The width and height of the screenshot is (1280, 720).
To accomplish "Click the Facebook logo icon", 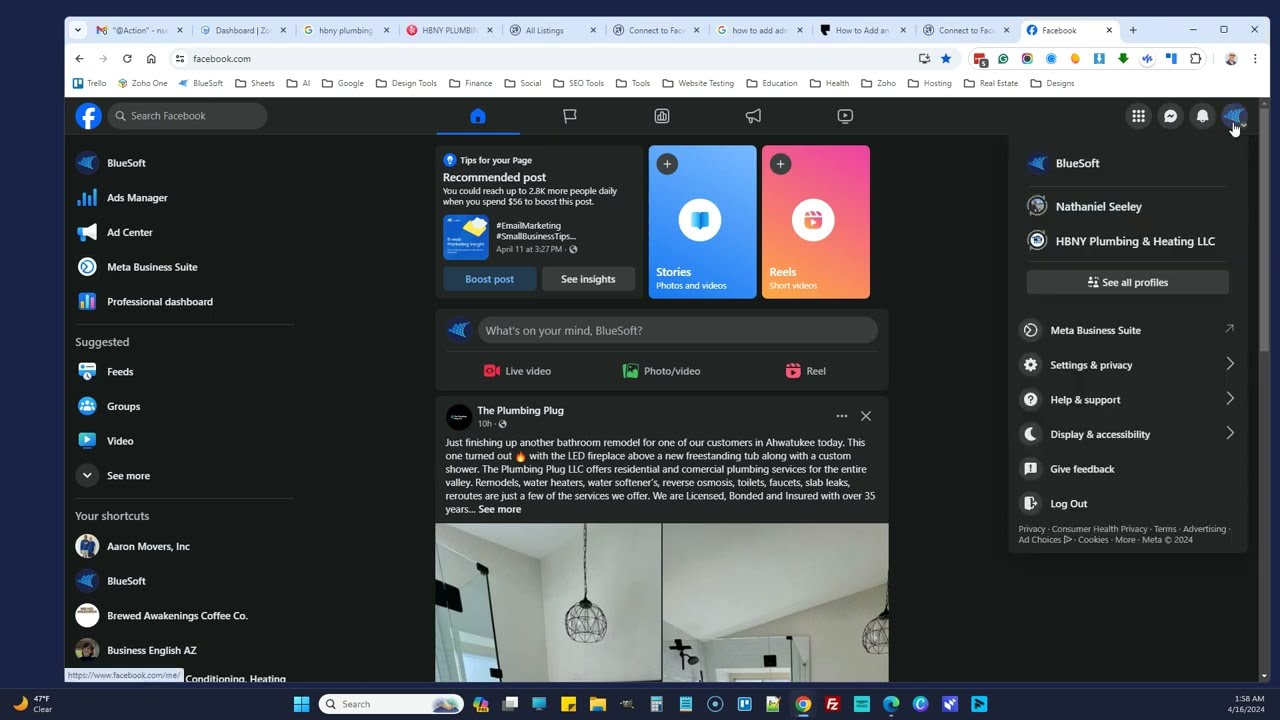I will pyautogui.click(x=88, y=116).
